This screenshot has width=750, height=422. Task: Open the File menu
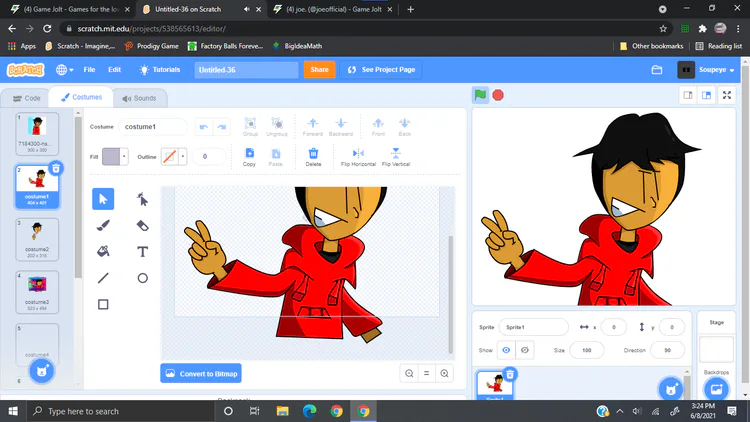point(89,70)
